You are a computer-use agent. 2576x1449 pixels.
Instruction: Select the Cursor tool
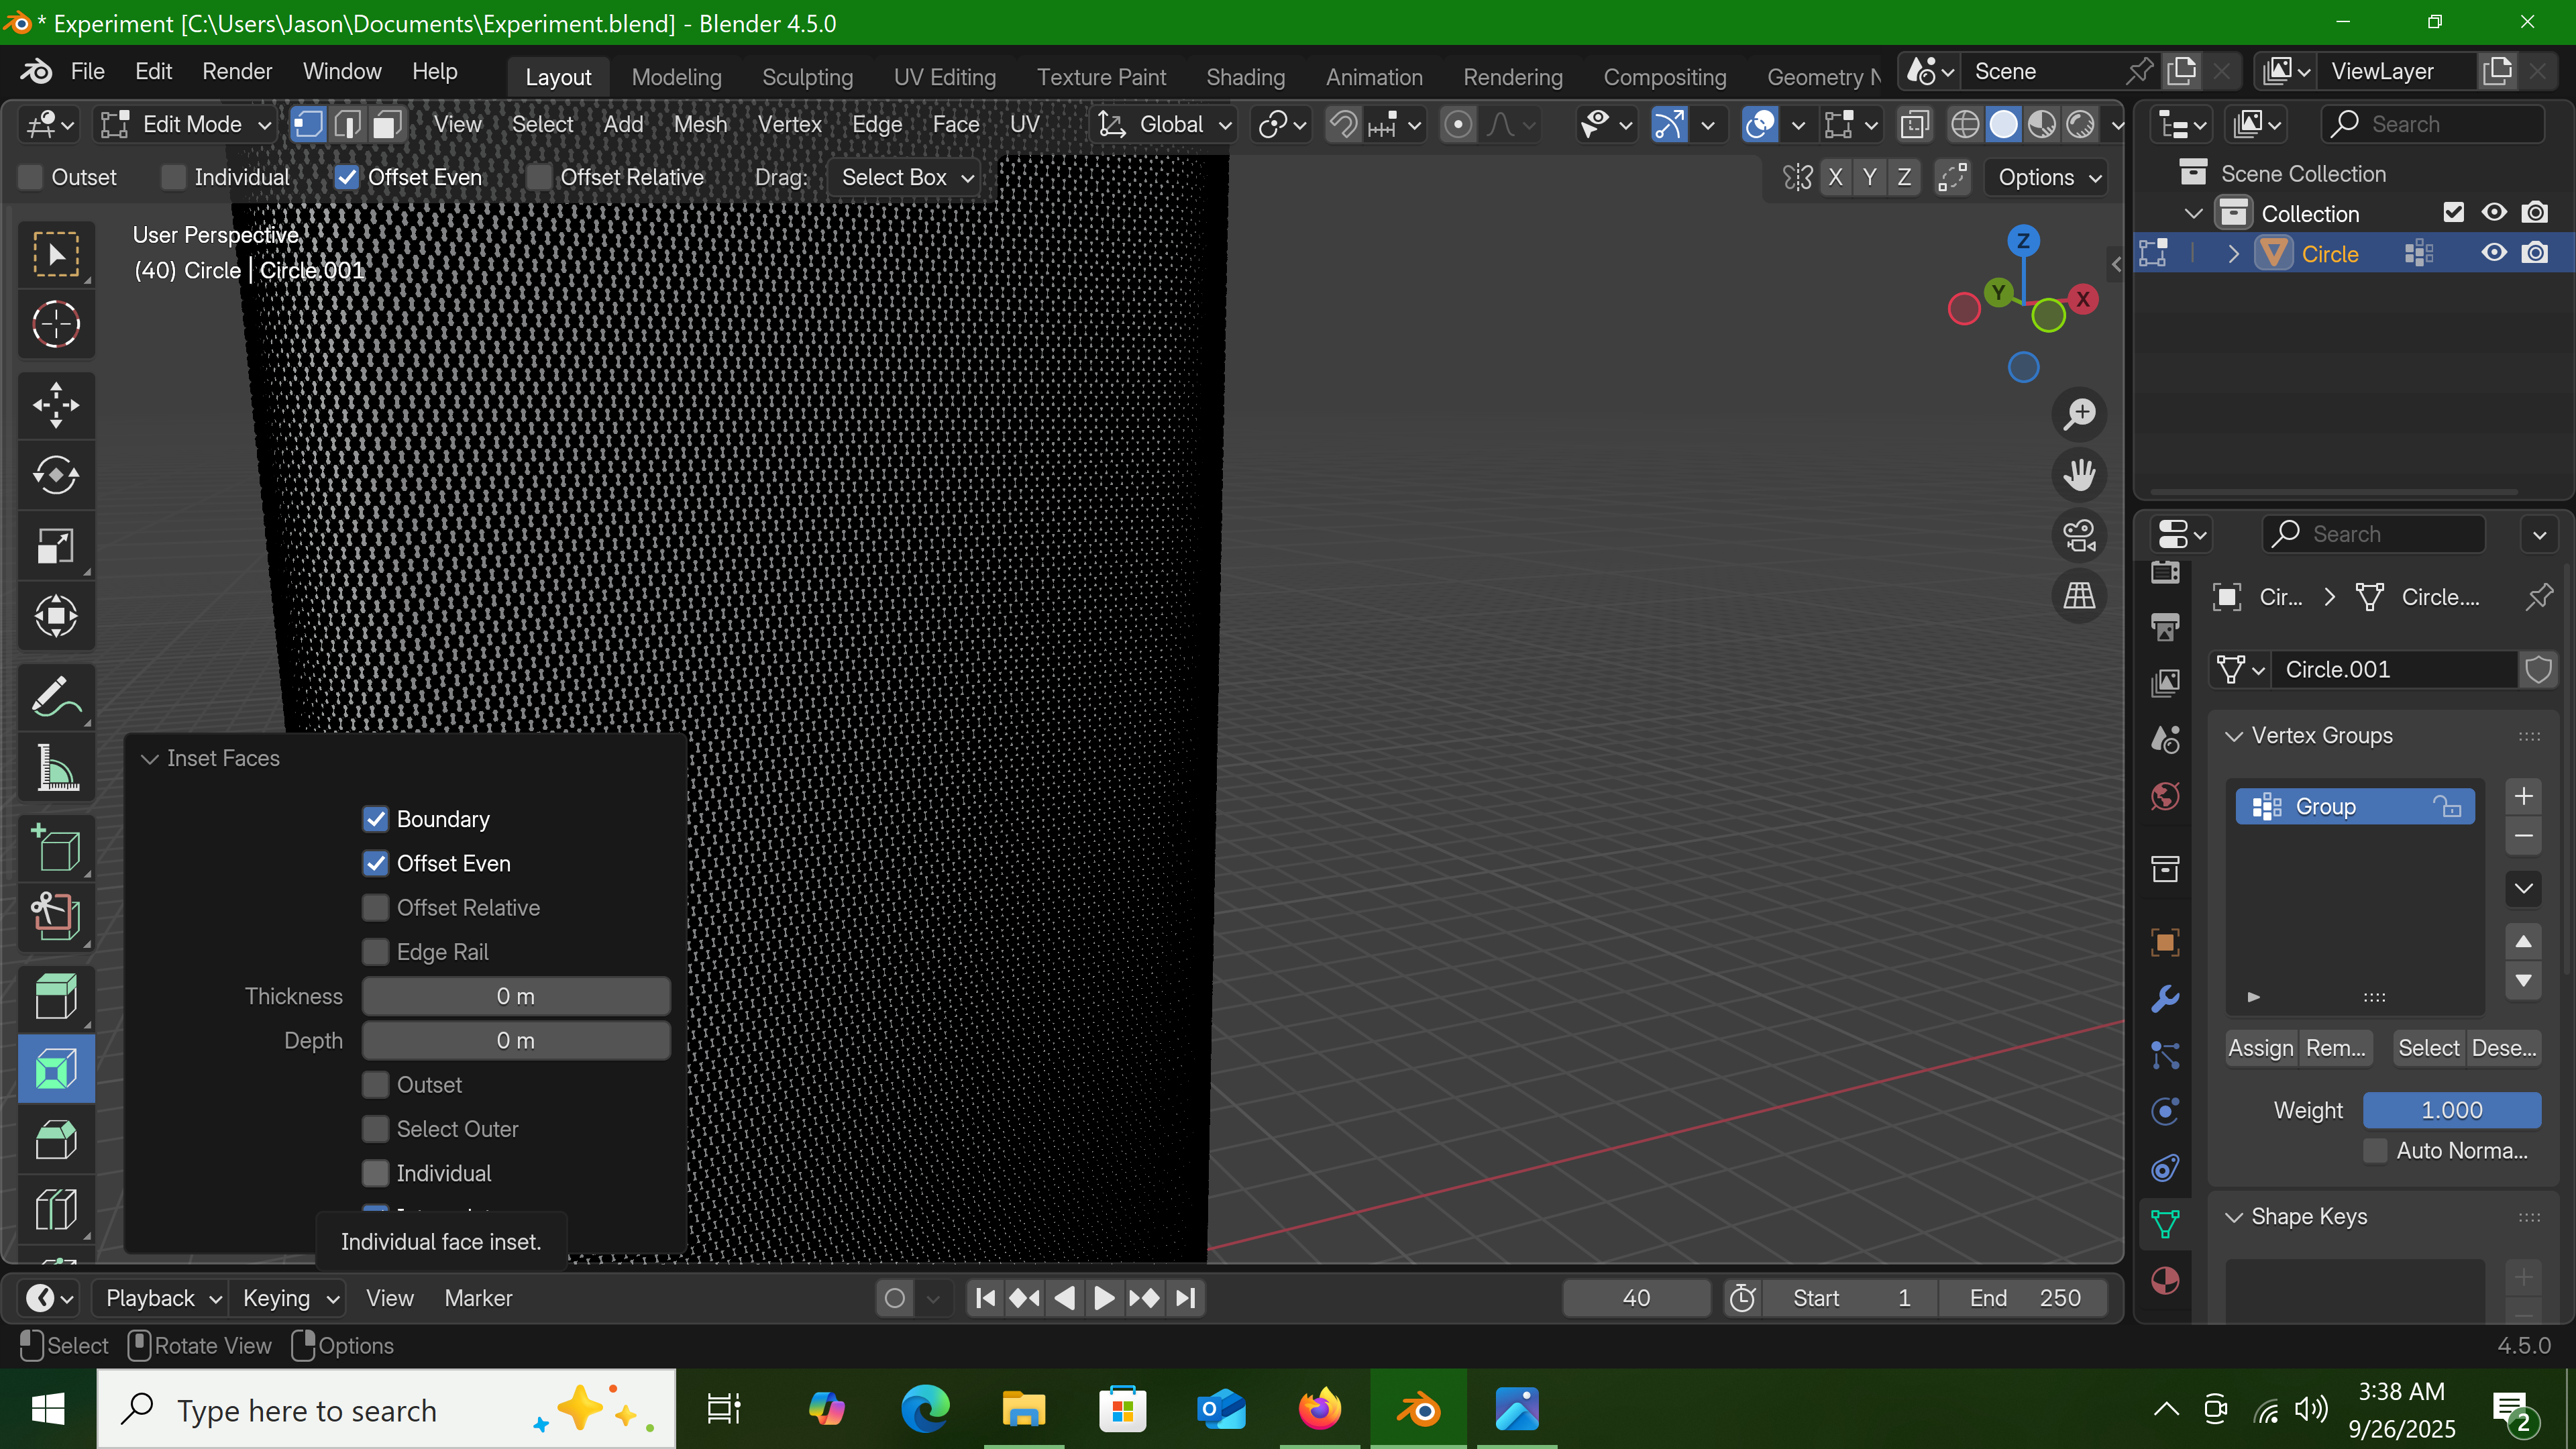[56, 324]
